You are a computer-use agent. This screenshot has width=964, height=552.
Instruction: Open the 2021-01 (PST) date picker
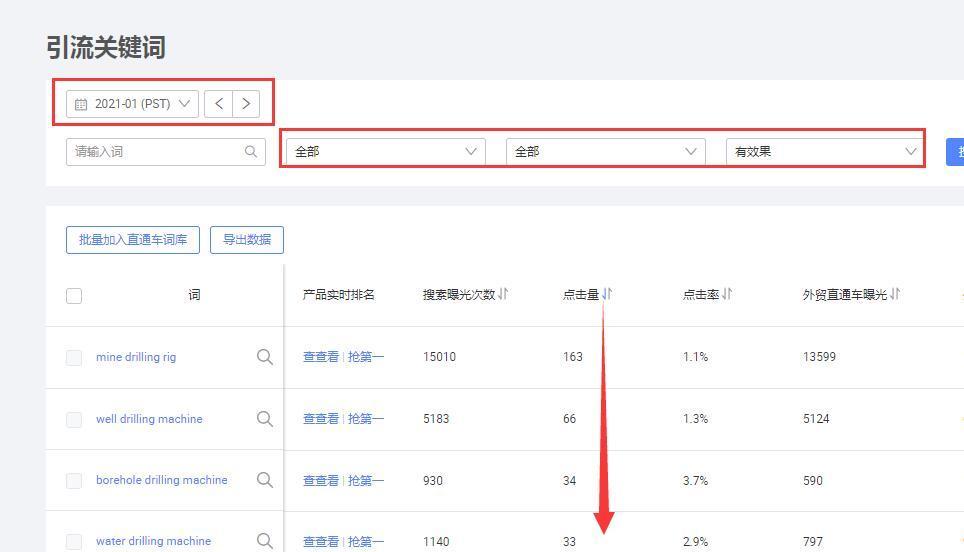point(132,104)
